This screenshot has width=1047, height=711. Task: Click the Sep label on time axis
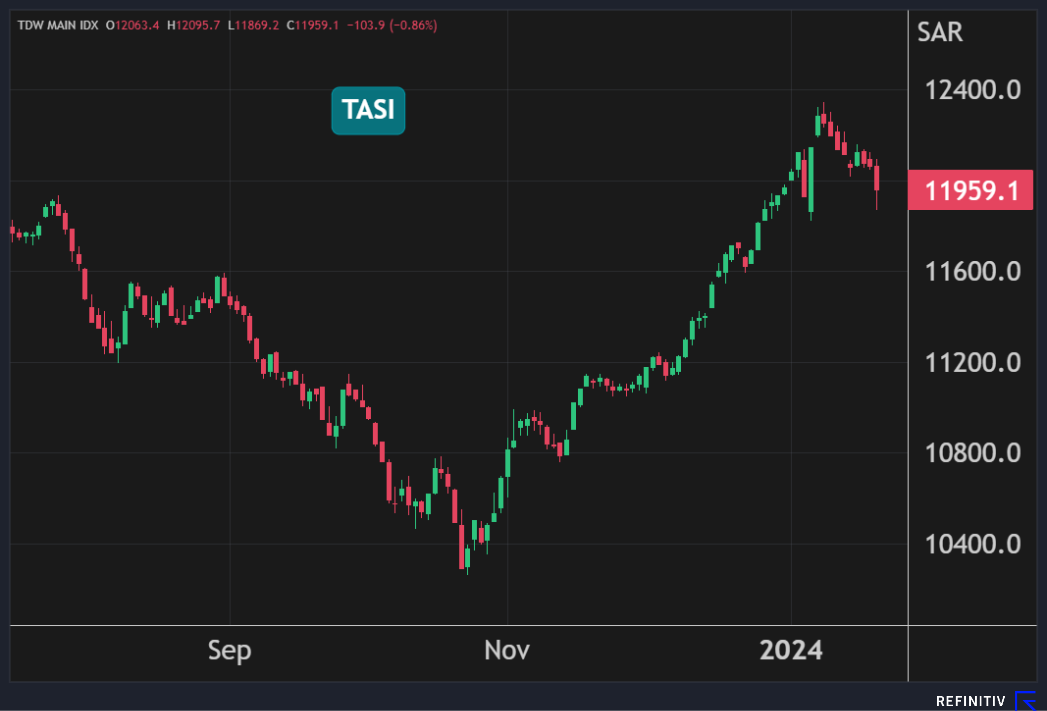(230, 651)
